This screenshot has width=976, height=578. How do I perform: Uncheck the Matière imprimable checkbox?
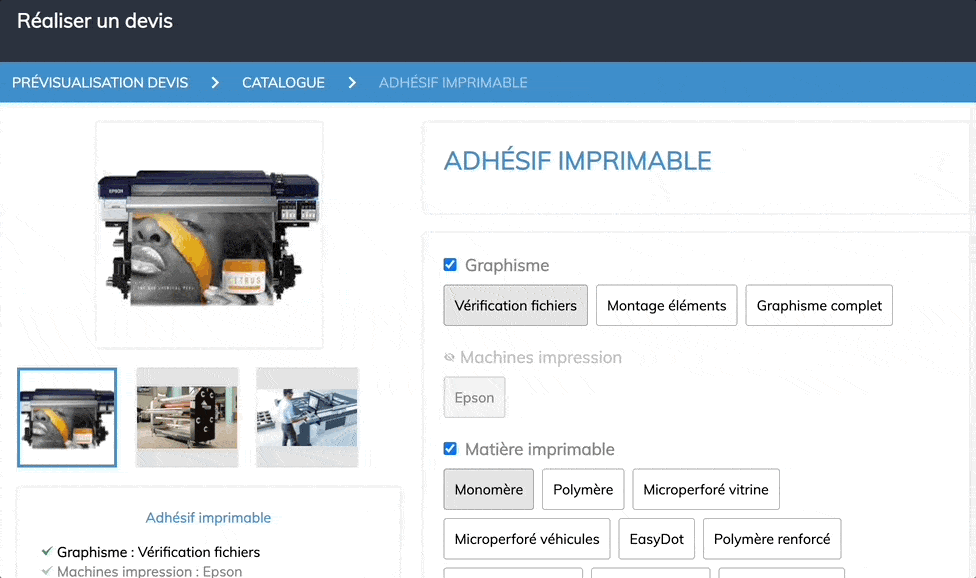pos(450,449)
